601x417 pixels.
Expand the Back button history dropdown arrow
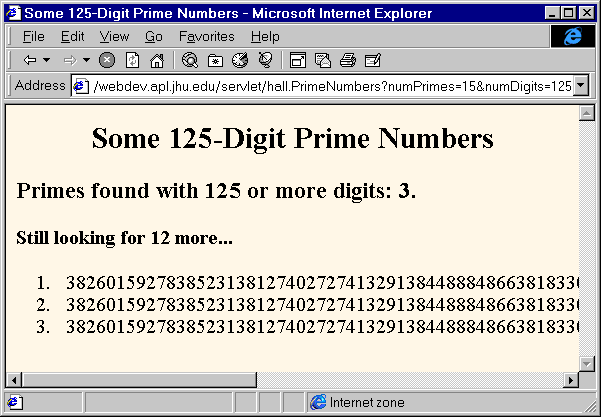point(45,60)
